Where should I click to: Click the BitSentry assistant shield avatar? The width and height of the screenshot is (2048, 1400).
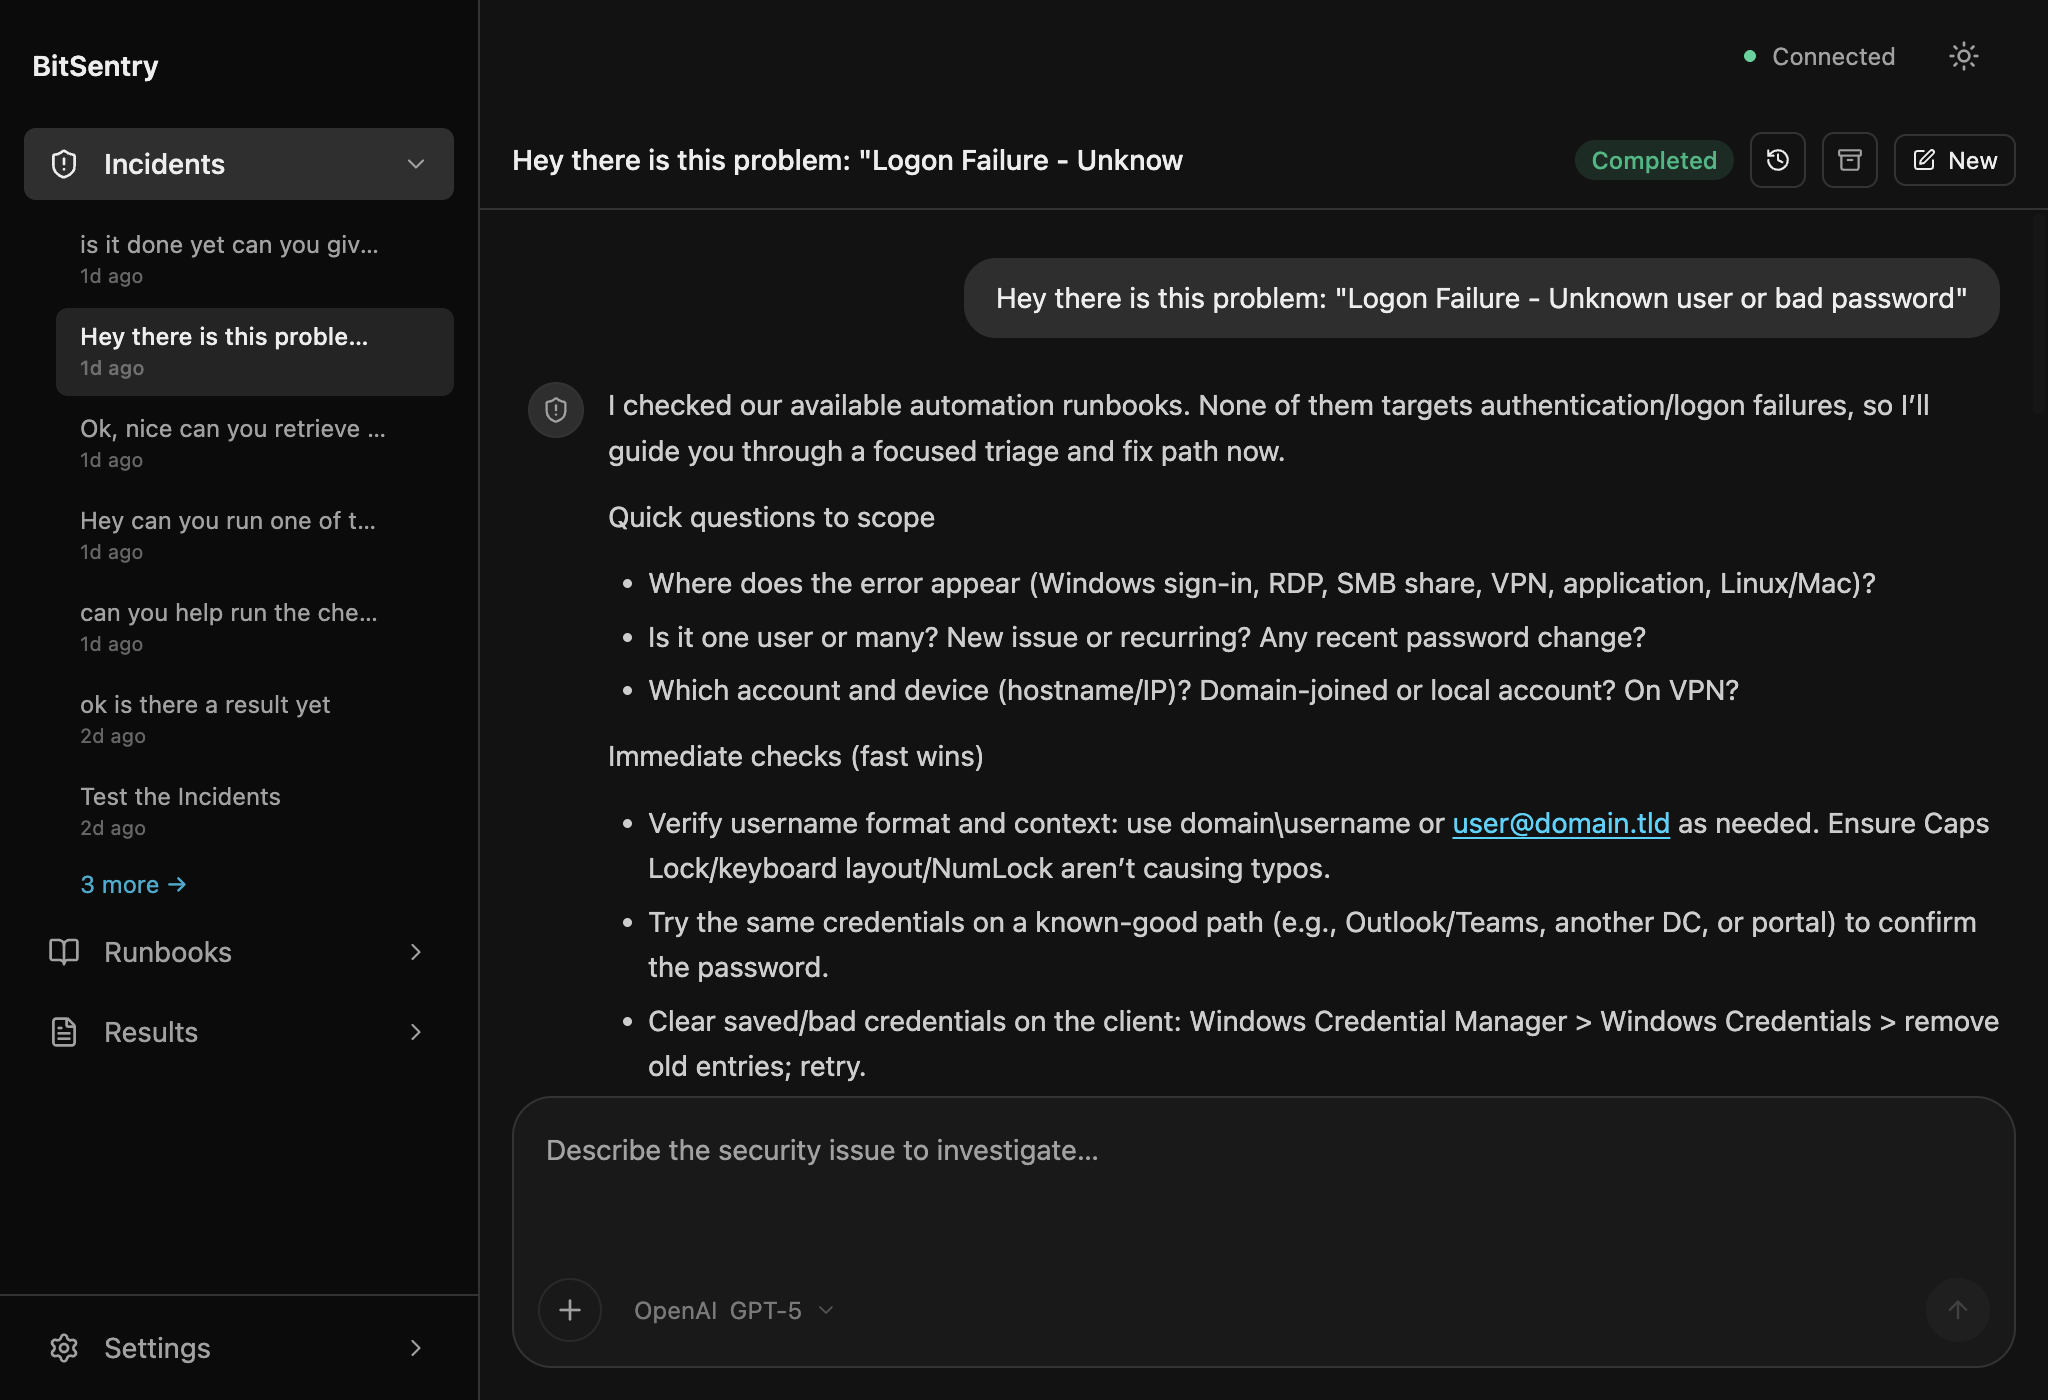click(555, 410)
